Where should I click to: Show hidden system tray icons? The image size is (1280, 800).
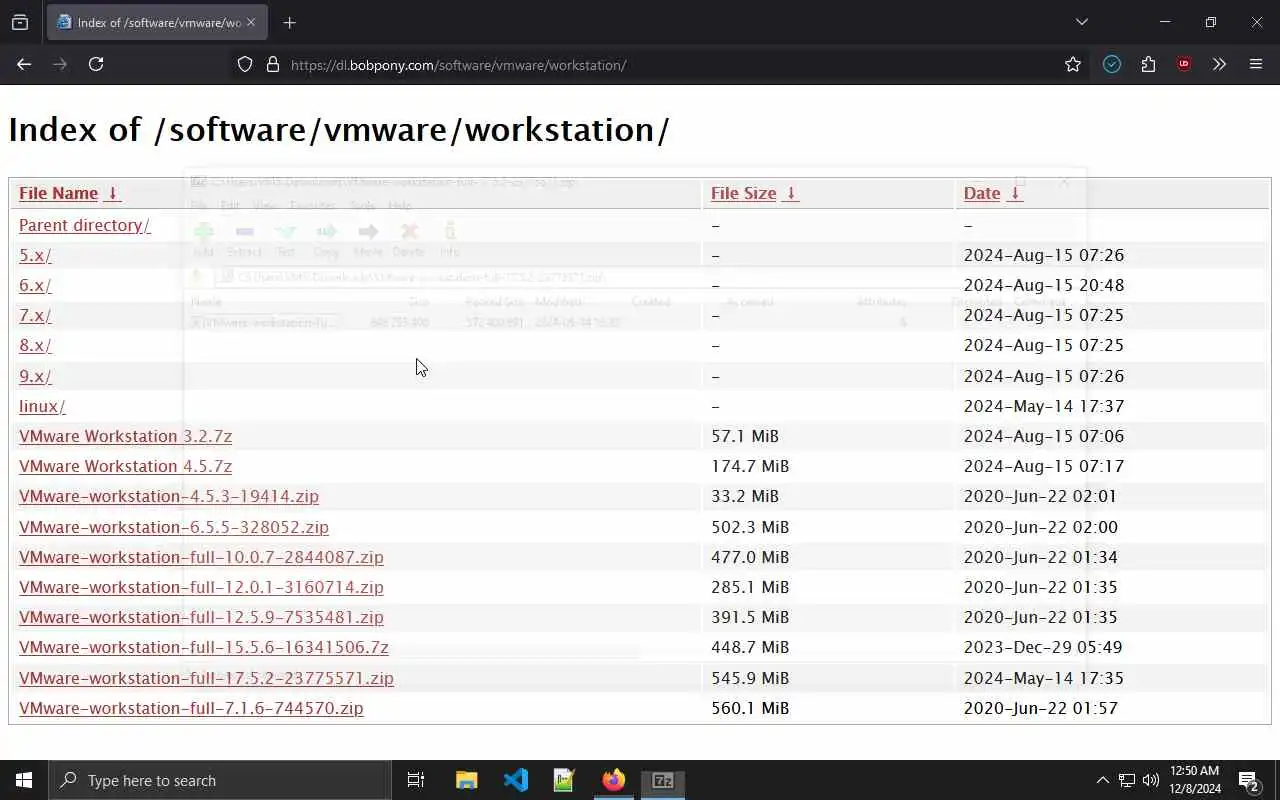coord(1102,780)
